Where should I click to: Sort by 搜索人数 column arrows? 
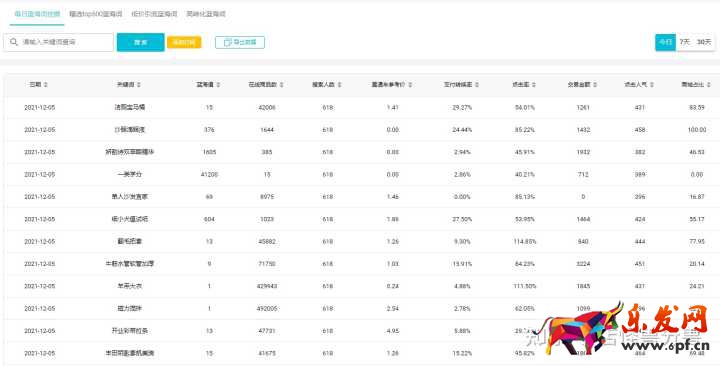(341, 85)
